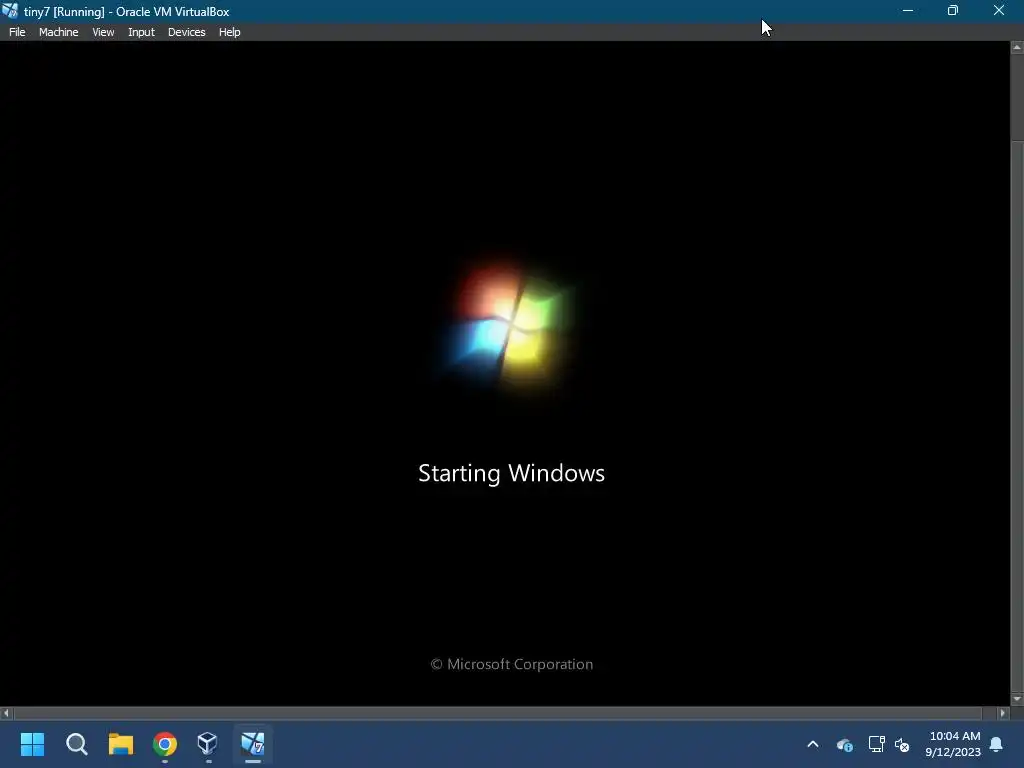Click the OneDrive cloud tray icon

click(844, 744)
